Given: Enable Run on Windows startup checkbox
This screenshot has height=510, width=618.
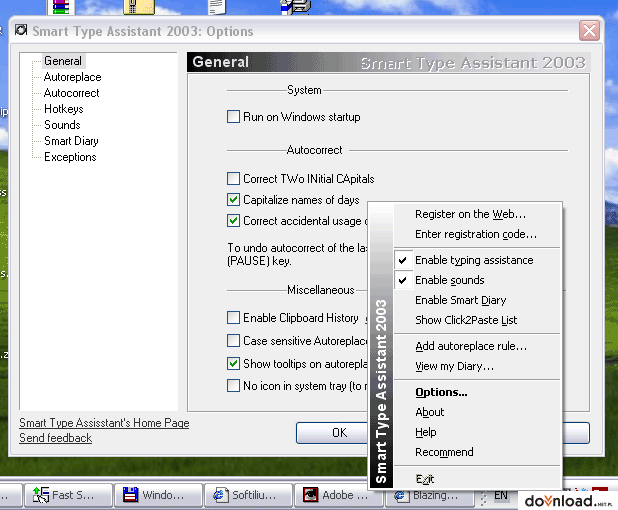Looking at the screenshot, I should pyautogui.click(x=233, y=117).
